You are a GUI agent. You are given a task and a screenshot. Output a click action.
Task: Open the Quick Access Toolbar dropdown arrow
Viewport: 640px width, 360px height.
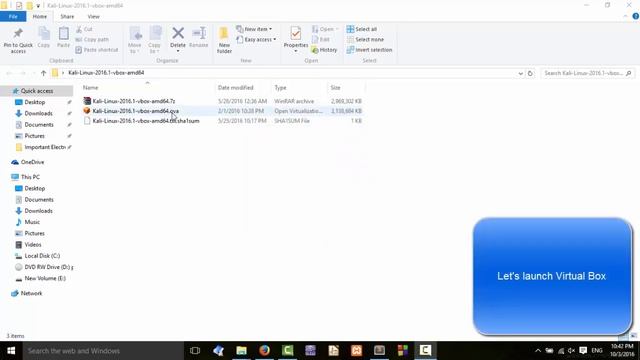click(x=38, y=6)
